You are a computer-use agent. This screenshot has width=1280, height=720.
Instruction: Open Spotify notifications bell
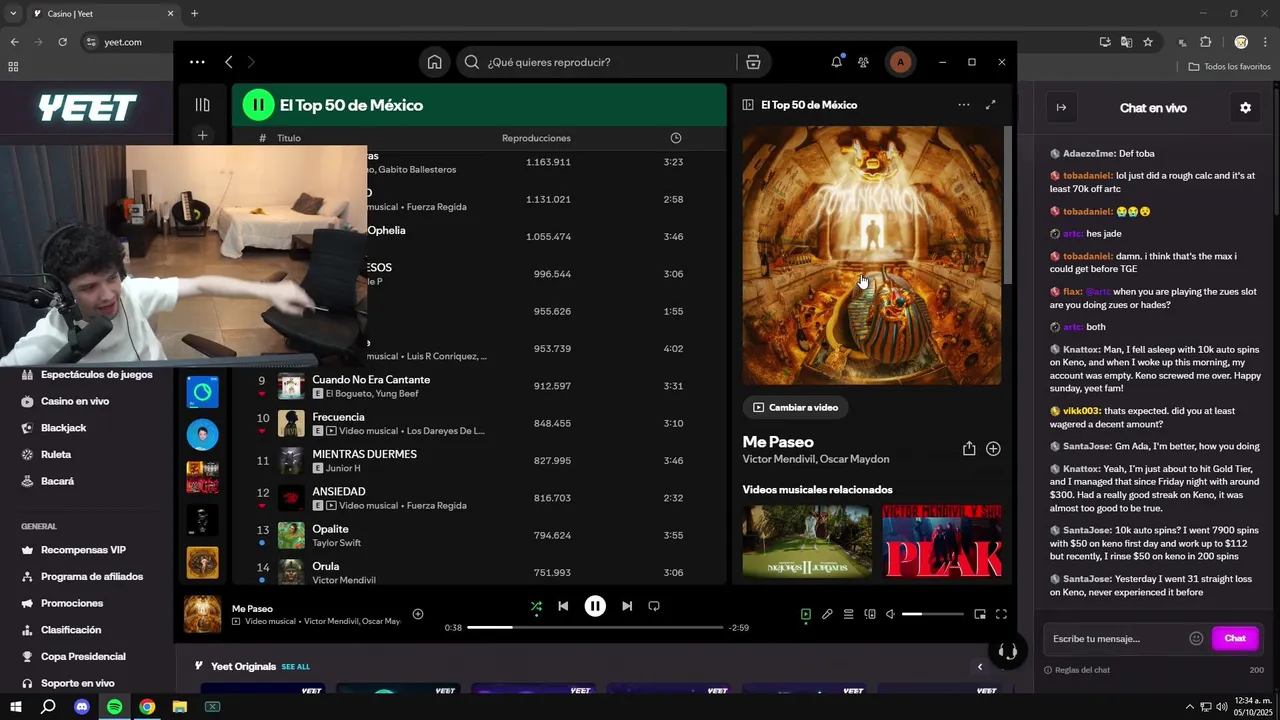[x=836, y=62]
